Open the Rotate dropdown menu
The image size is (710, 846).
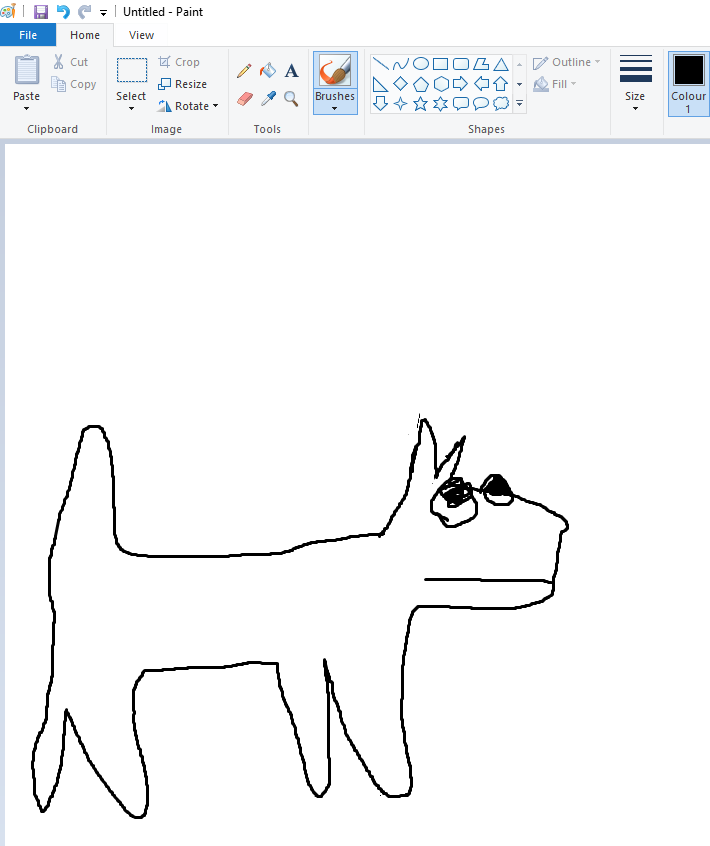click(188, 106)
